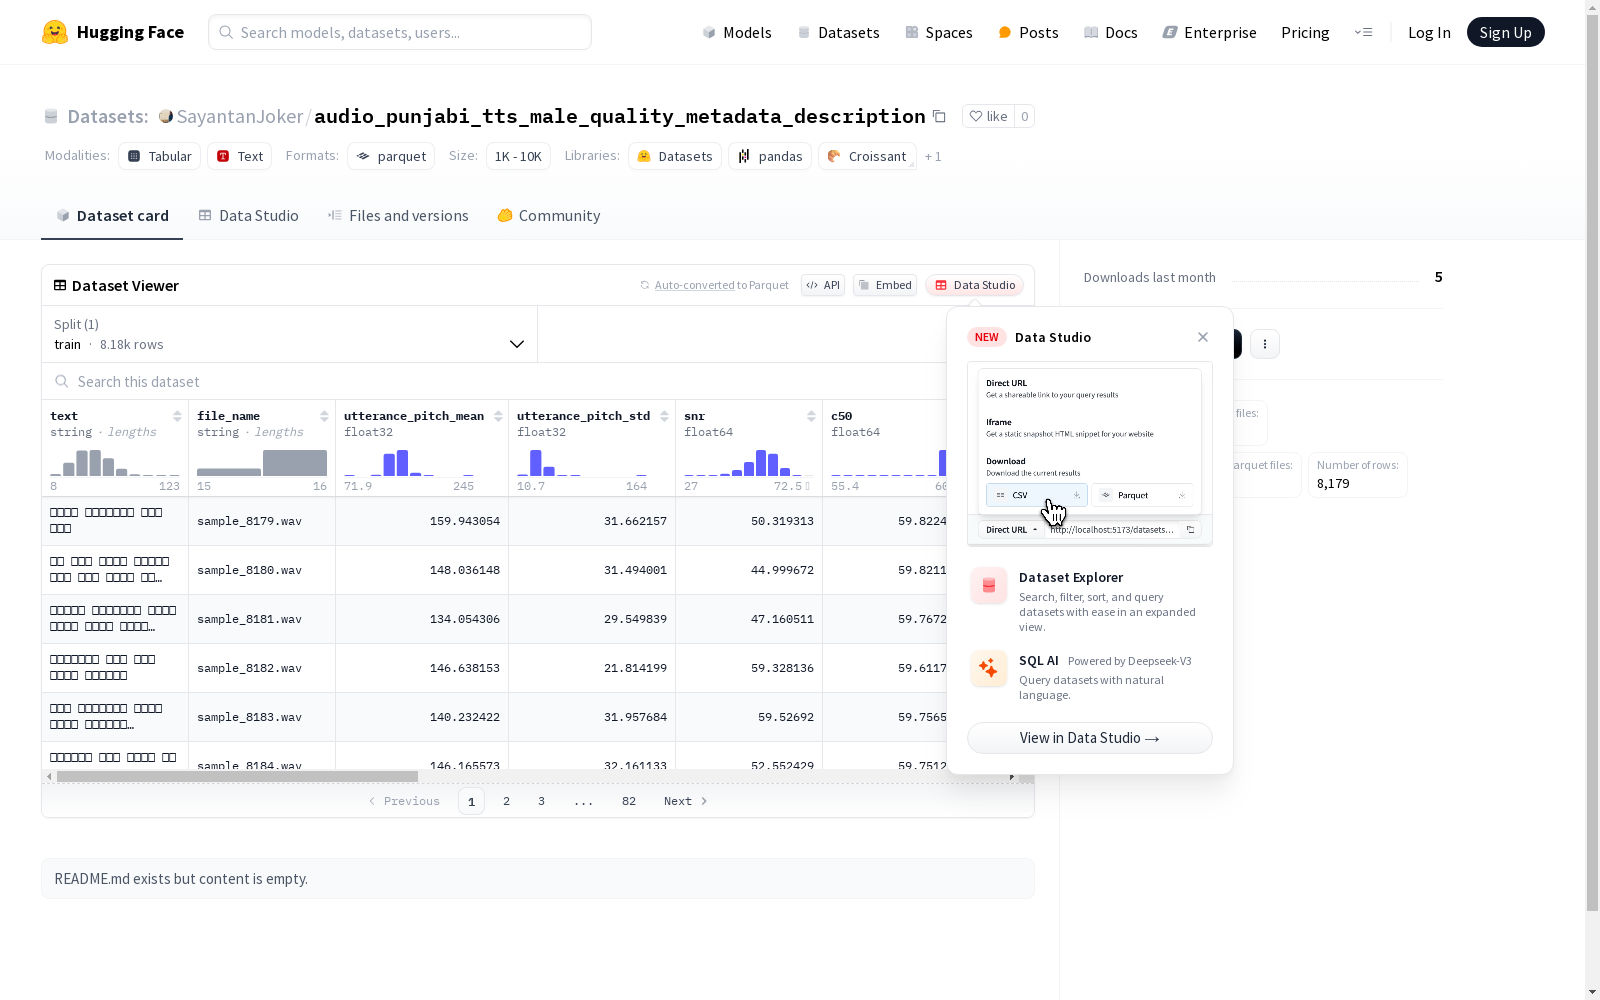The height and width of the screenshot is (1000, 1600).
Task: Open the three-dot more options menu
Action: (1265, 344)
